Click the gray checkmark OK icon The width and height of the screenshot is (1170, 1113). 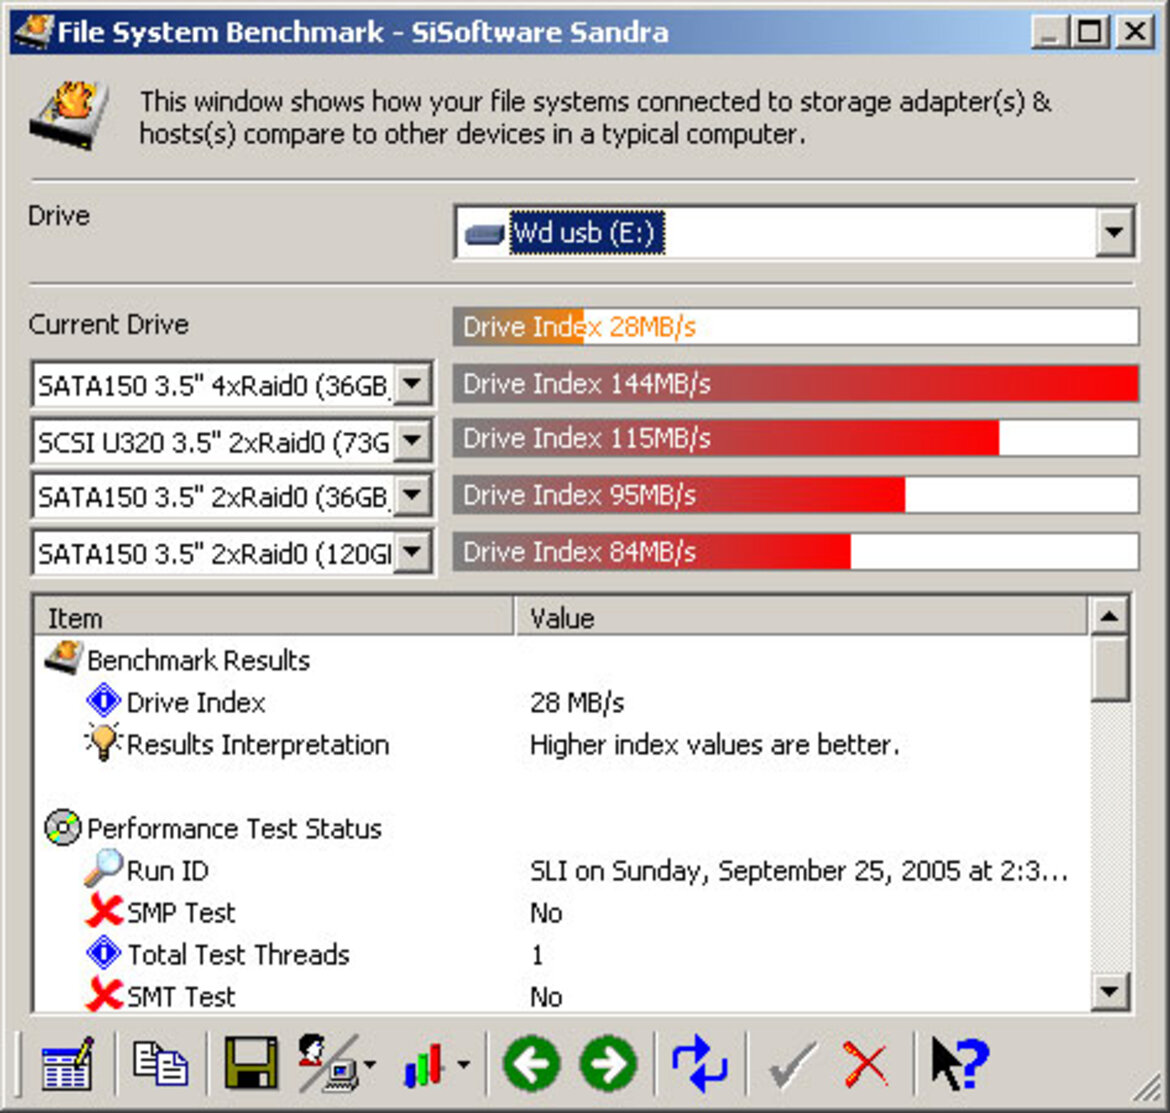[x=792, y=1064]
